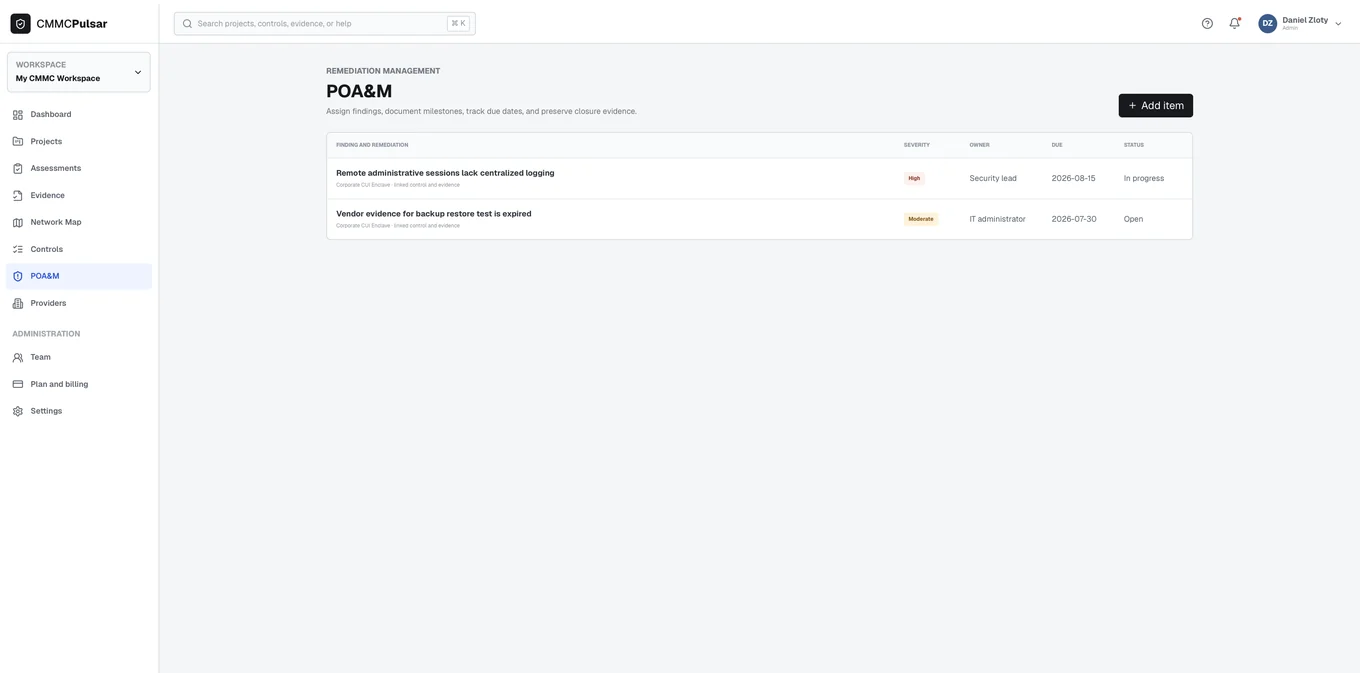Open finding "Remote administrative sessions lack centralized logging"

445,173
